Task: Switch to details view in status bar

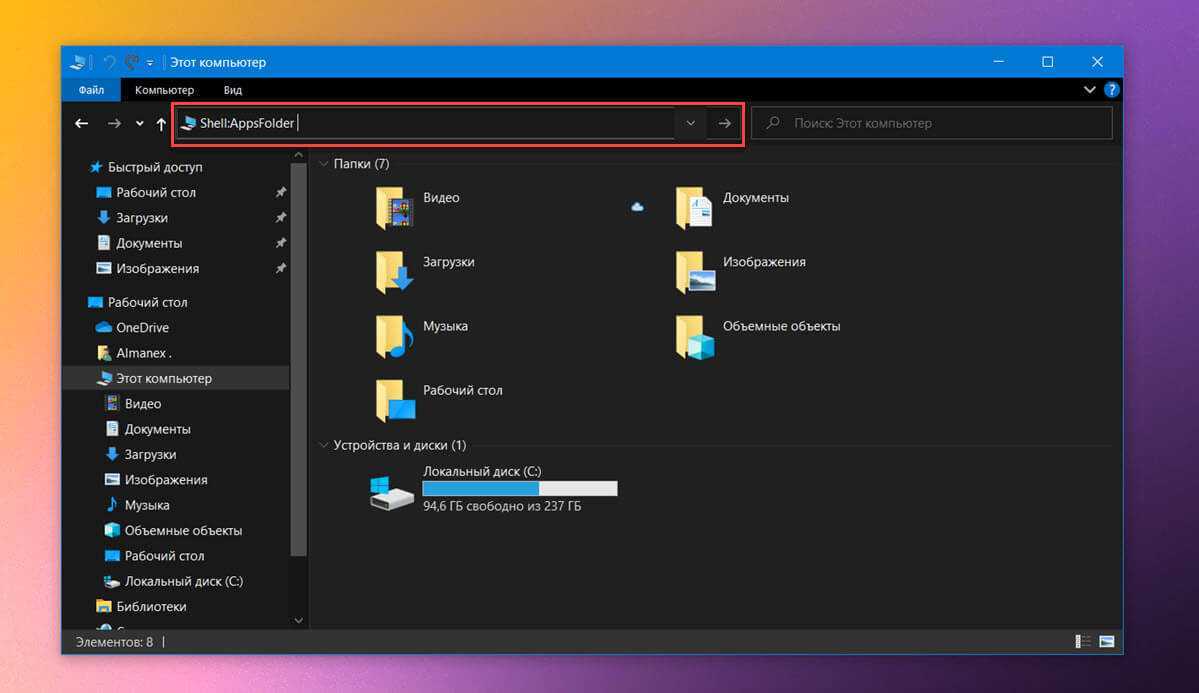Action: pyautogui.click(x=1083, y=641)
